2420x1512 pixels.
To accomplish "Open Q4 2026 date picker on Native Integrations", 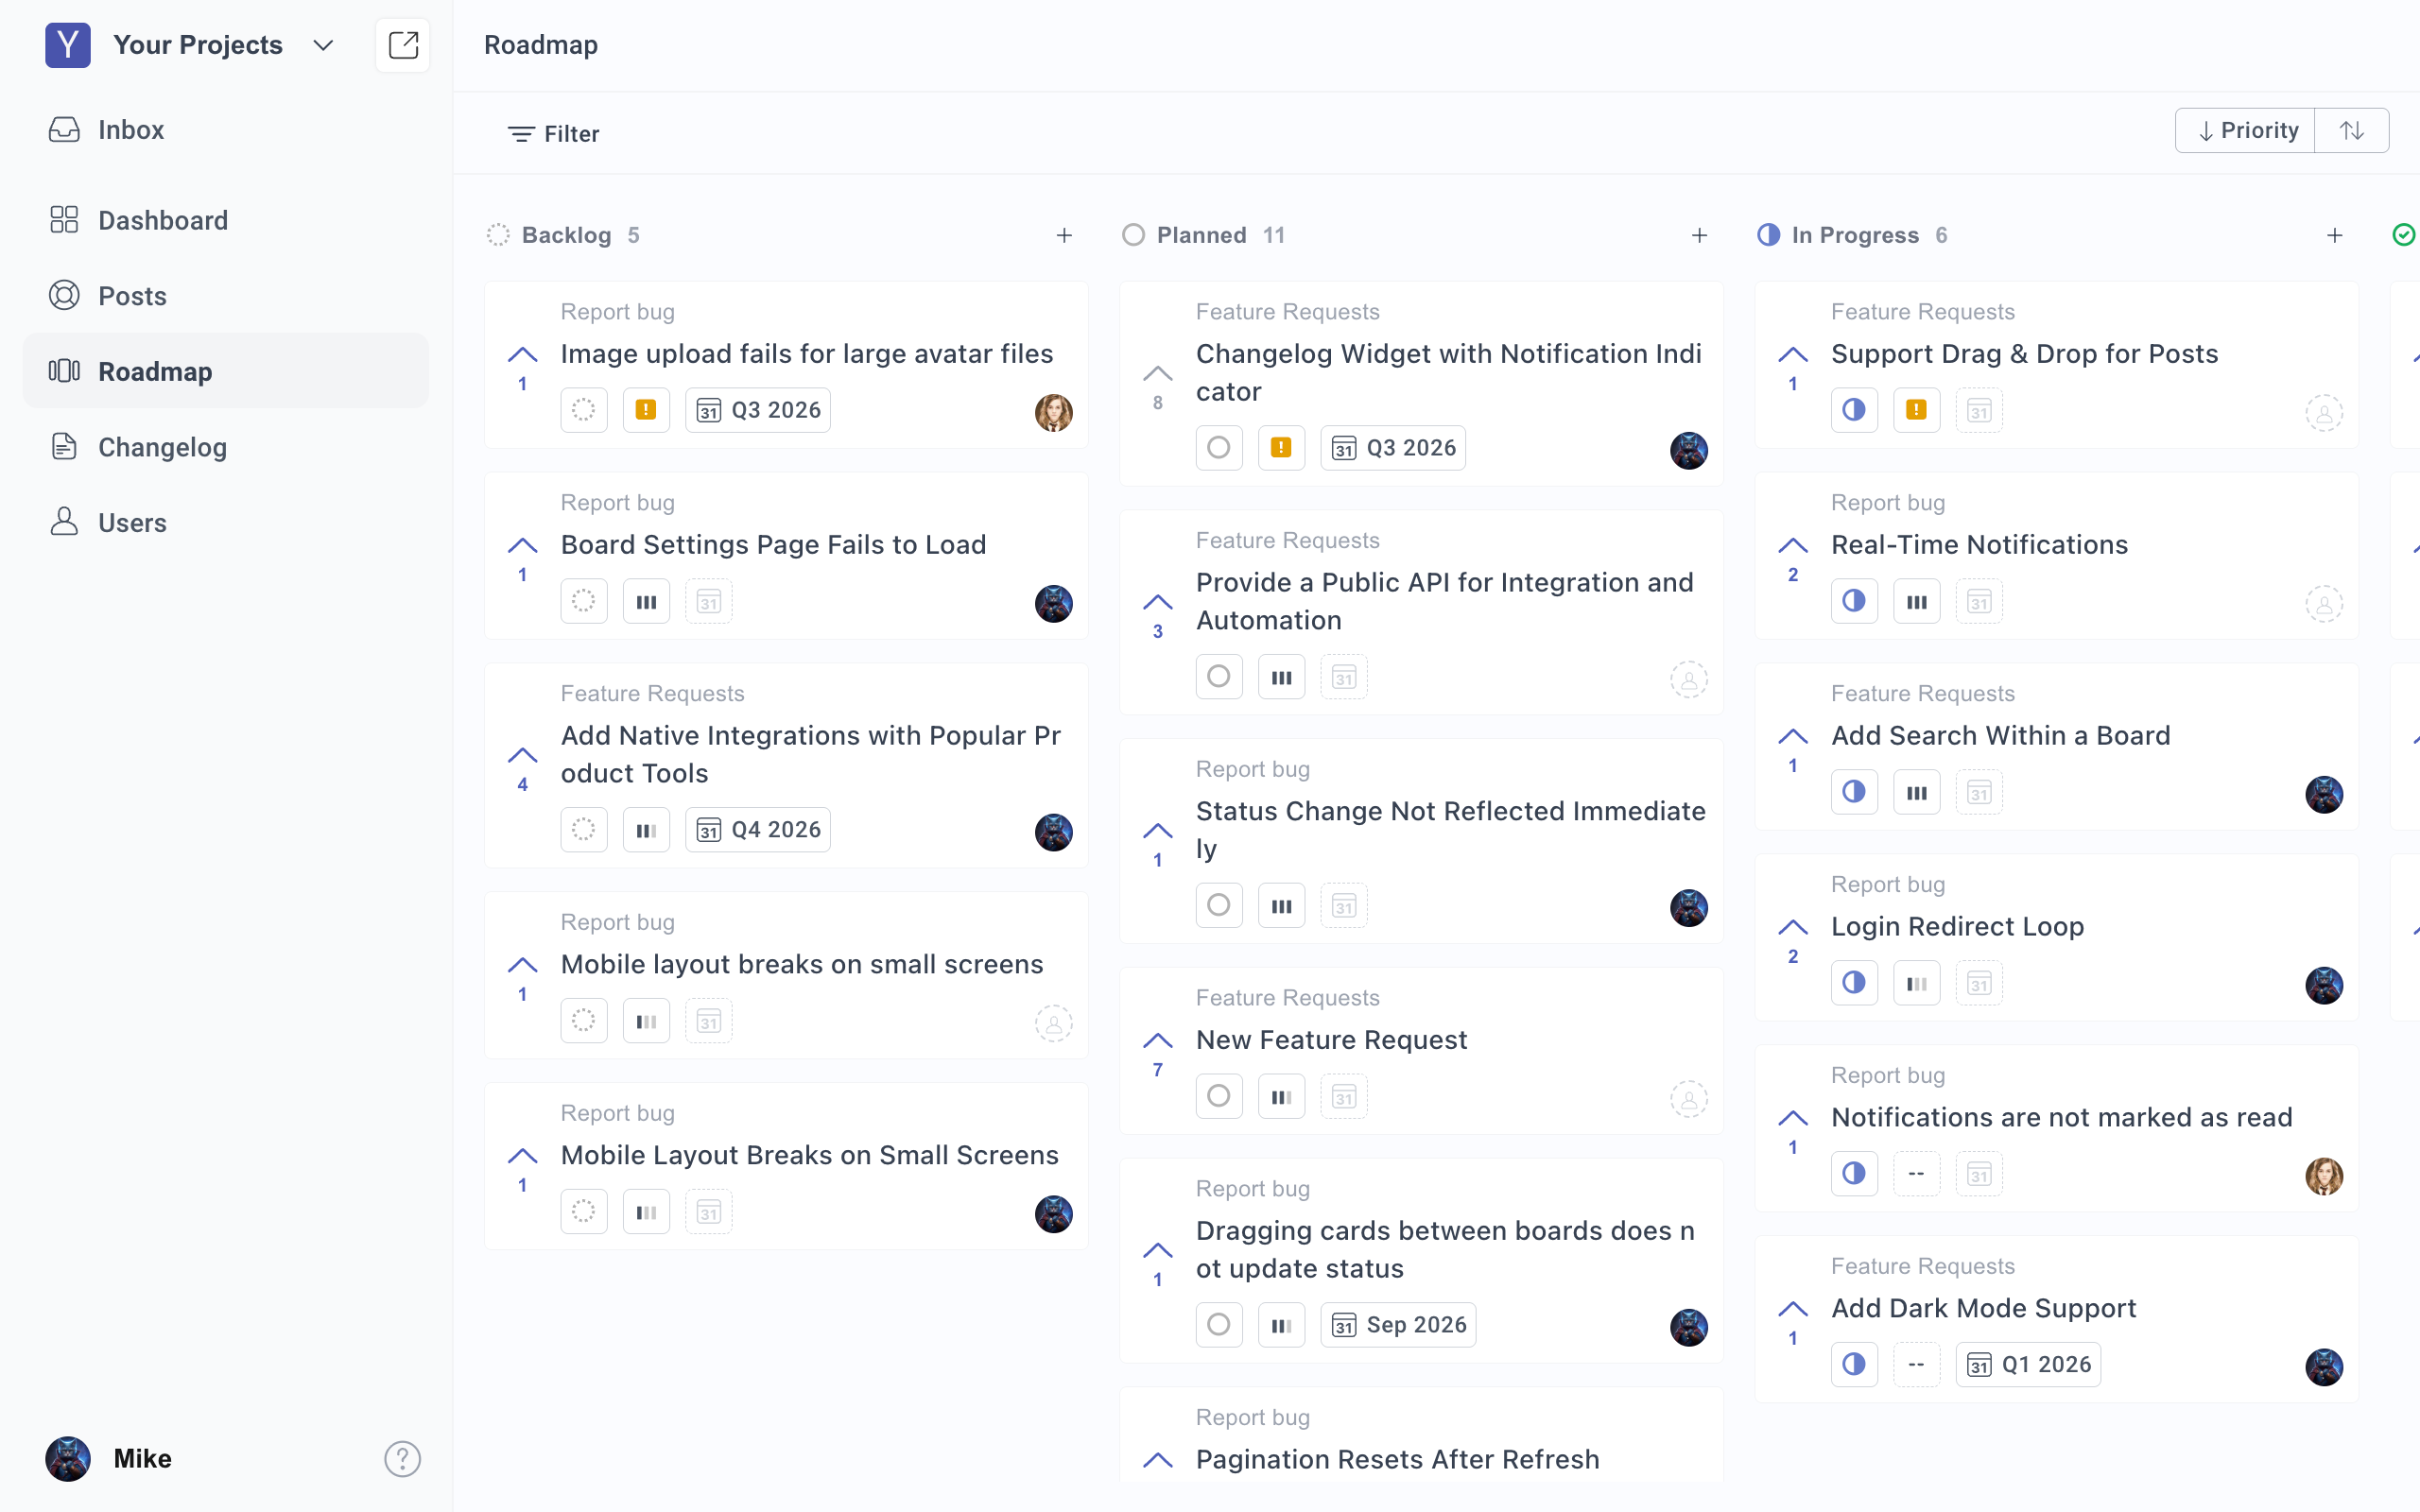I will 758,830.
